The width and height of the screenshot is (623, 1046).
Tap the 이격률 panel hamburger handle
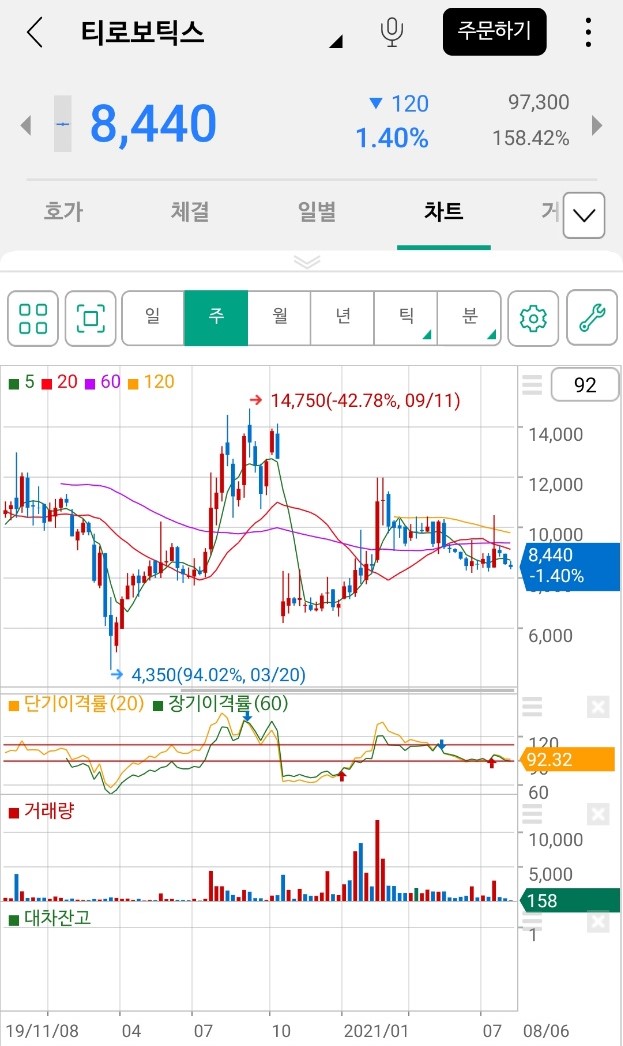click(x=532, y=706)
